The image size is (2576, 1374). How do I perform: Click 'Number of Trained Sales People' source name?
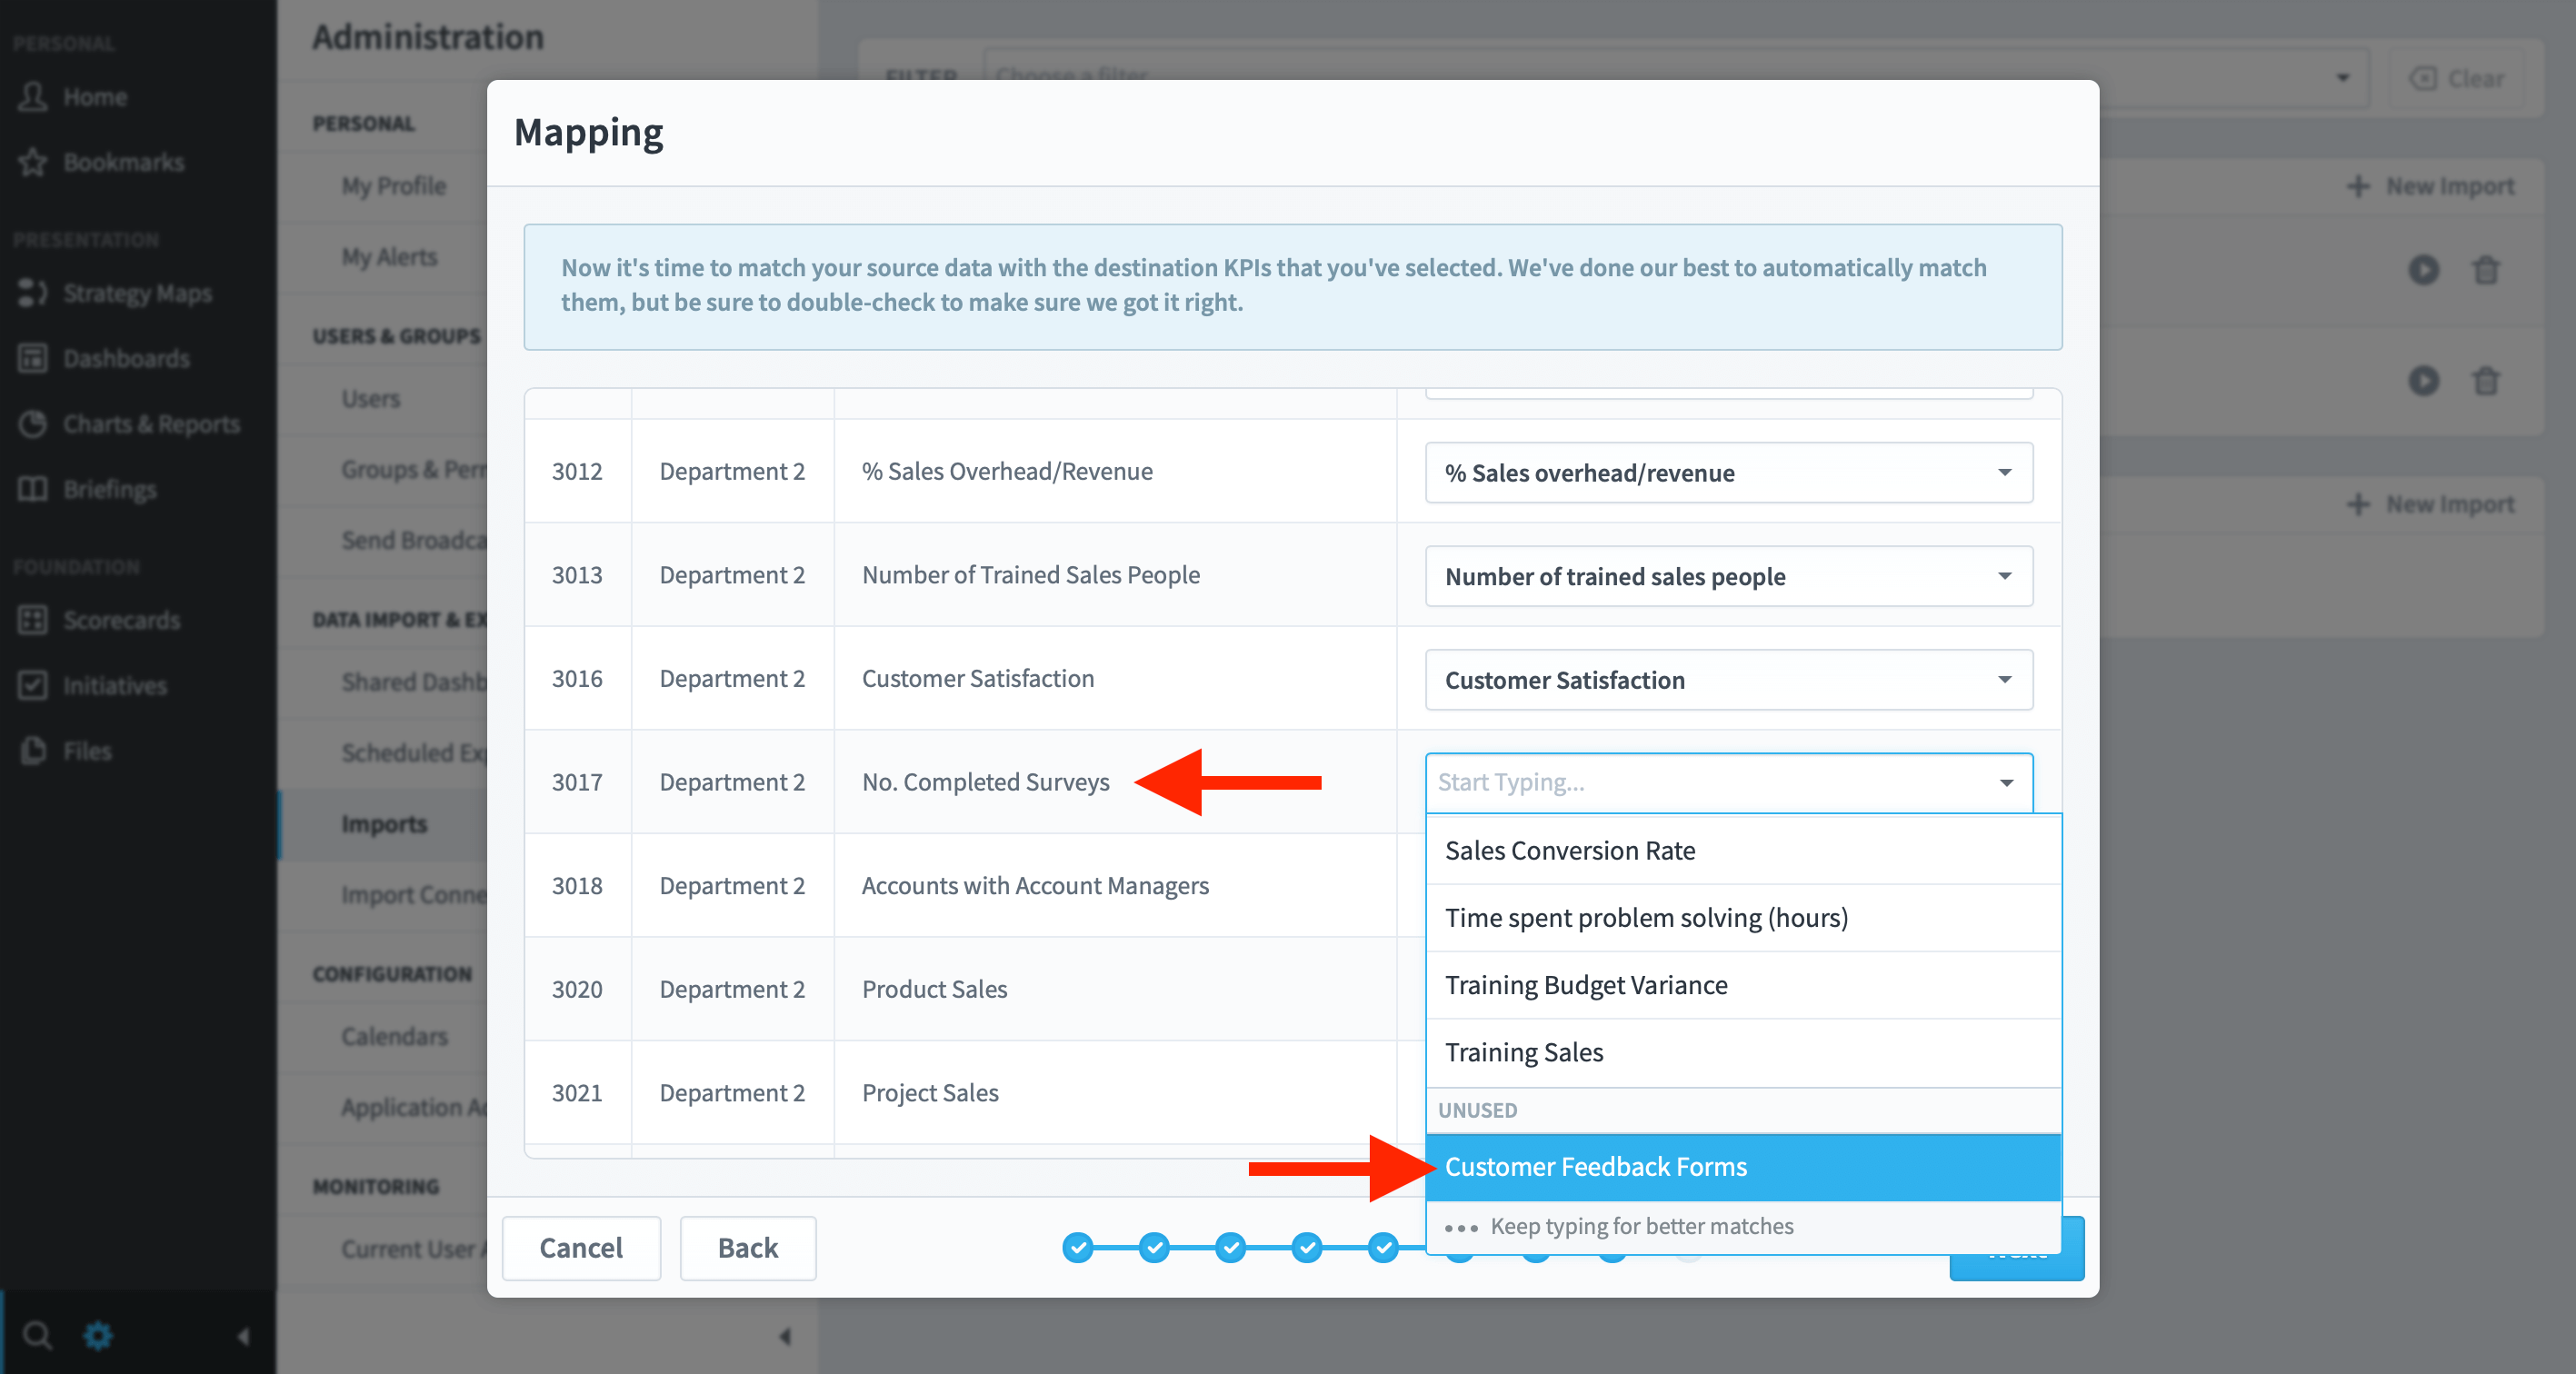[x=1031, y=575]
